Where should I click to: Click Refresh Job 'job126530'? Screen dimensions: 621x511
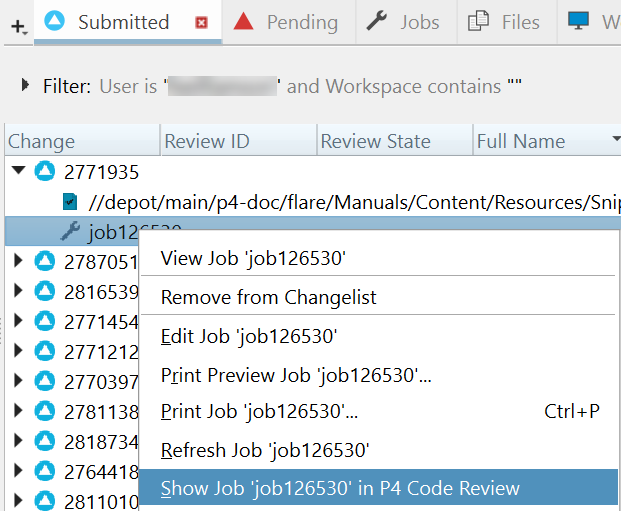265,450
